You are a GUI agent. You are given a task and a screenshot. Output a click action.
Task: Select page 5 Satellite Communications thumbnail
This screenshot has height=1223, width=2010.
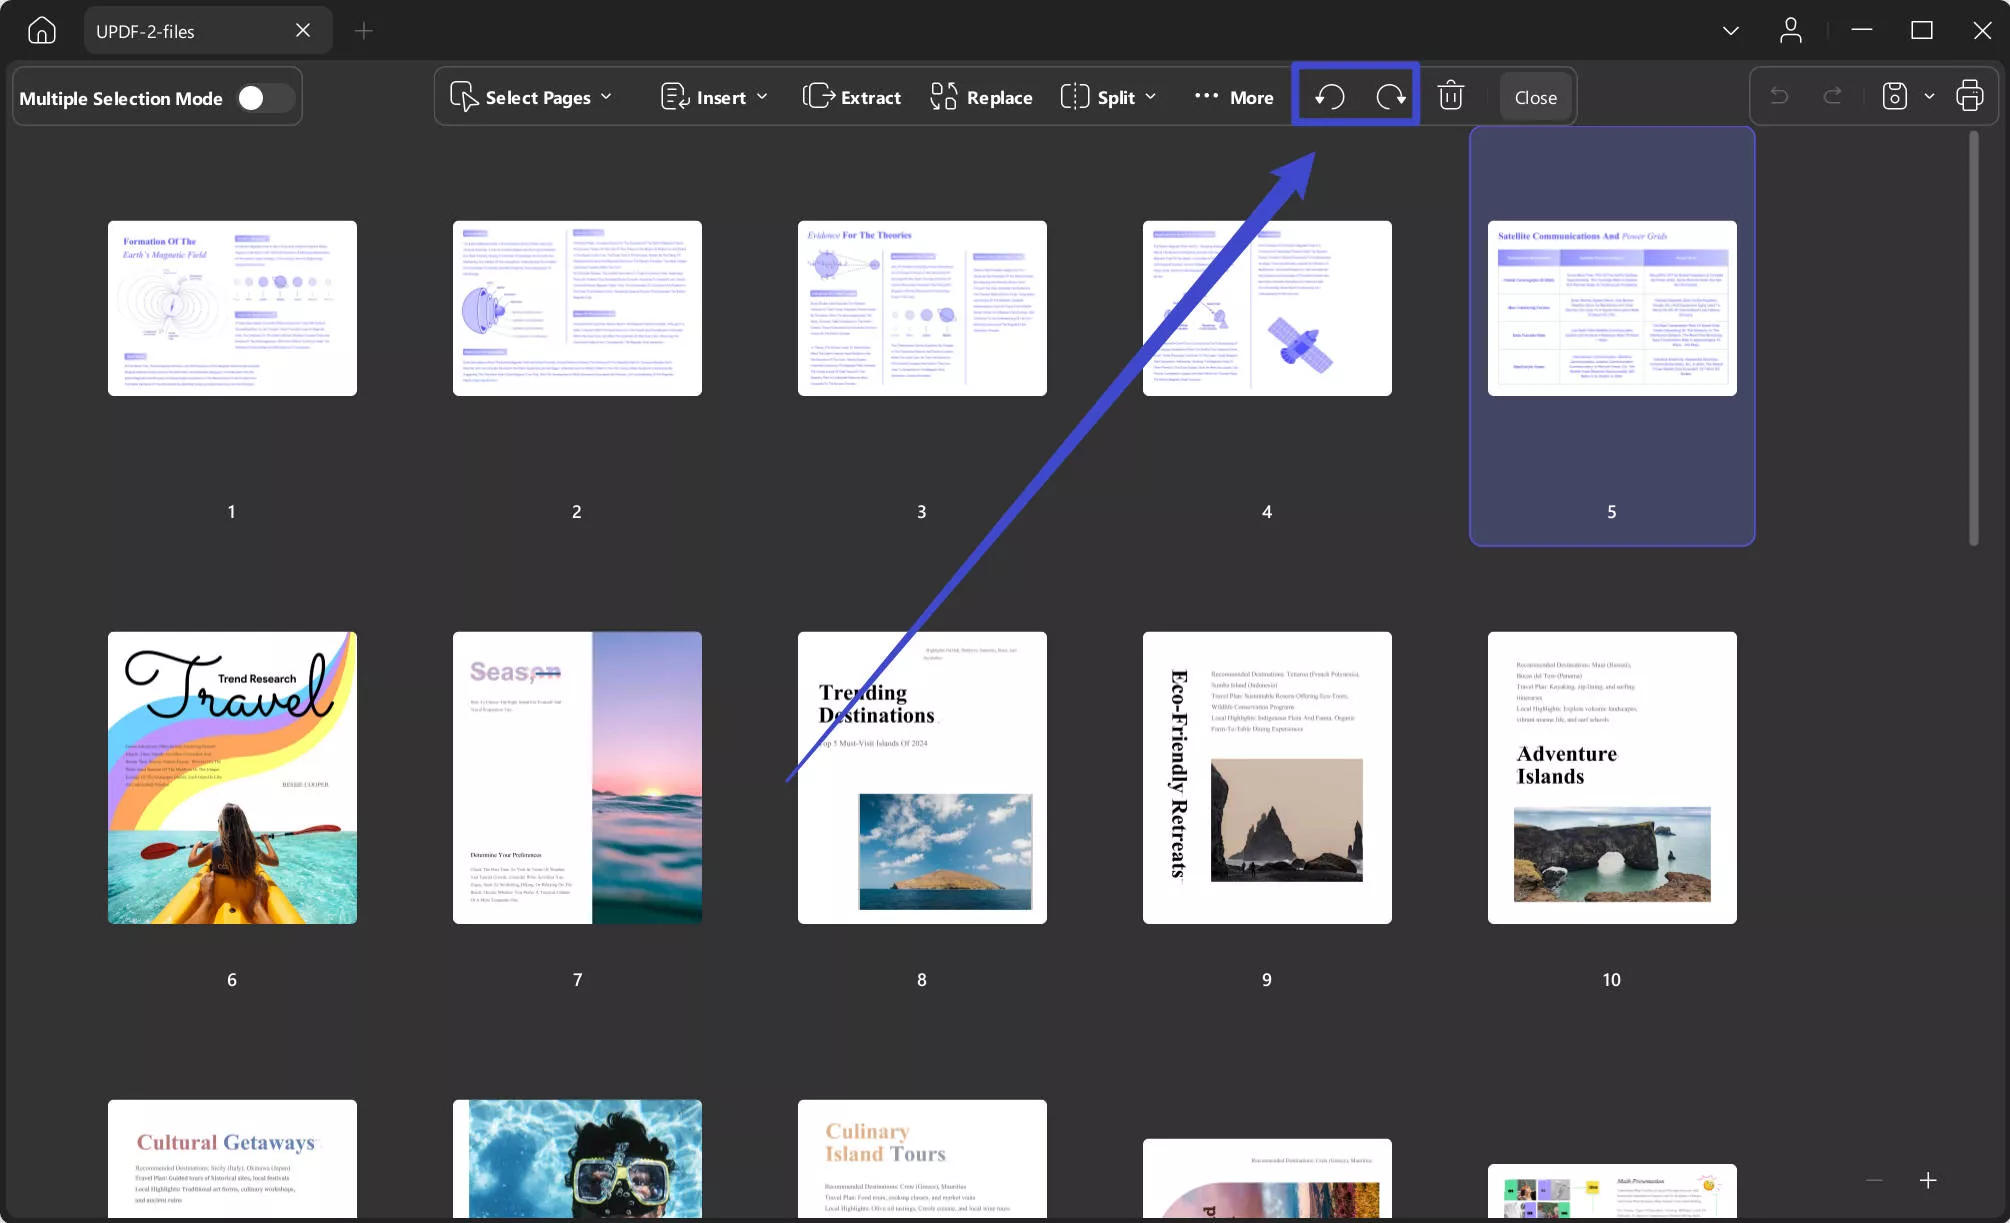[1612, 308]
